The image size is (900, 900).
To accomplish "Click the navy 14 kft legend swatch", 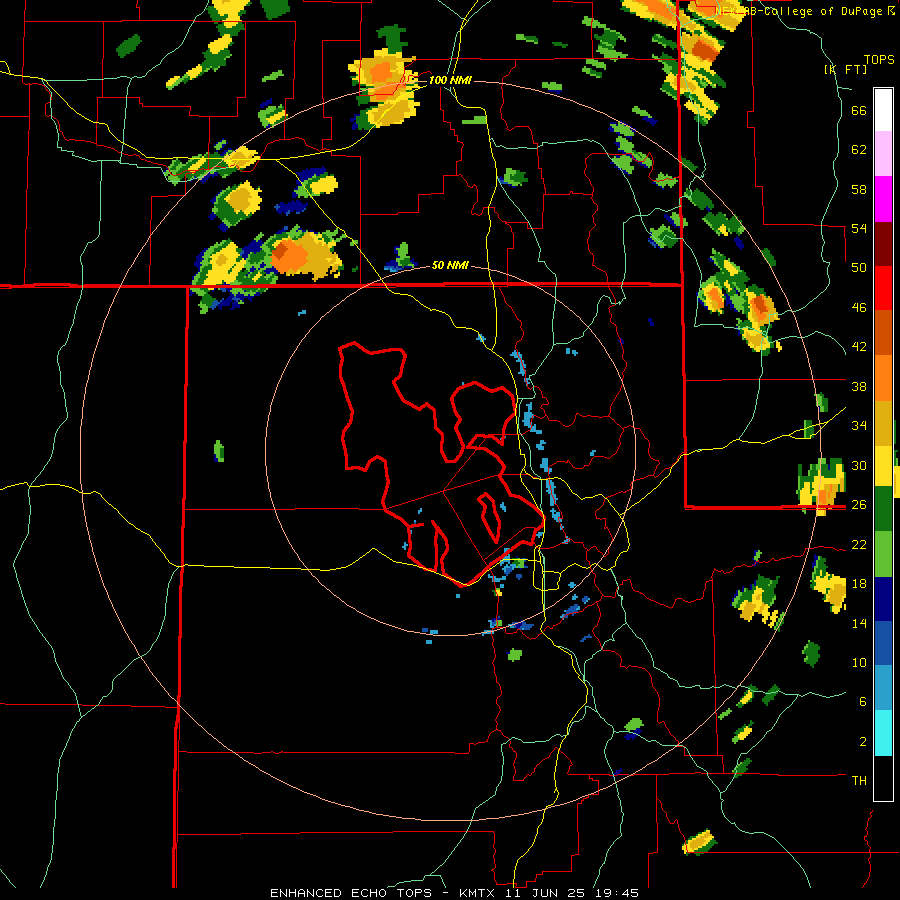I will [x=883, y=599].
